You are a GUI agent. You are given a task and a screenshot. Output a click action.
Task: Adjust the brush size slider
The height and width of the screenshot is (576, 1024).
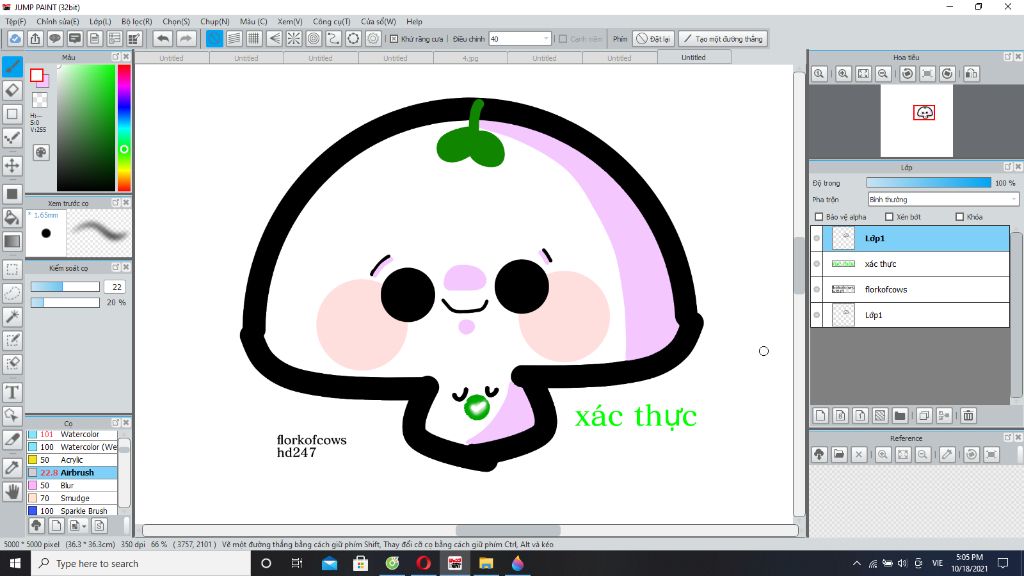click(x=65, y=287)
